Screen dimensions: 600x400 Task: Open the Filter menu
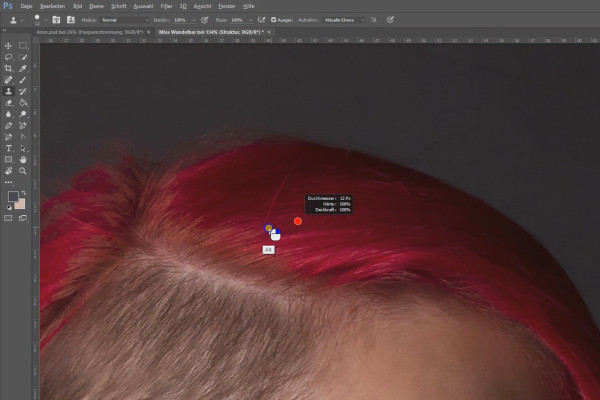[x=166, y=6]
